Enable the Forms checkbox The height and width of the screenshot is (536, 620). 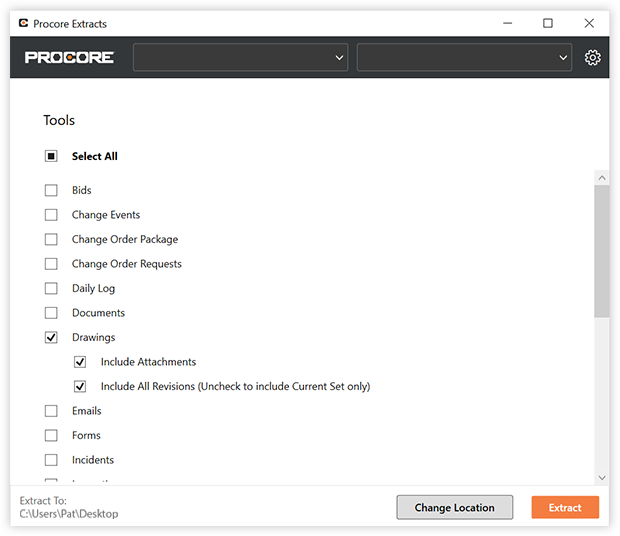click(x=51, y=435)
